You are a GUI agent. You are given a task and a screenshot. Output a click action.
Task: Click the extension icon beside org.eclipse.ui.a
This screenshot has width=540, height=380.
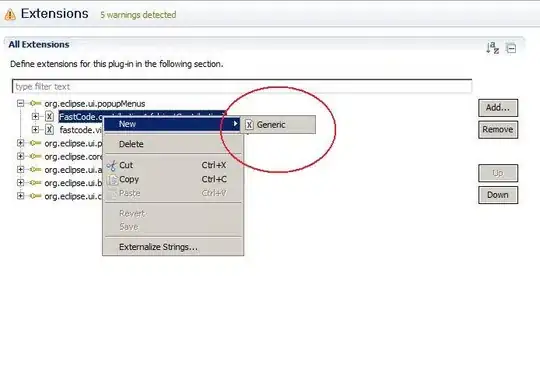tap(35, 169)
